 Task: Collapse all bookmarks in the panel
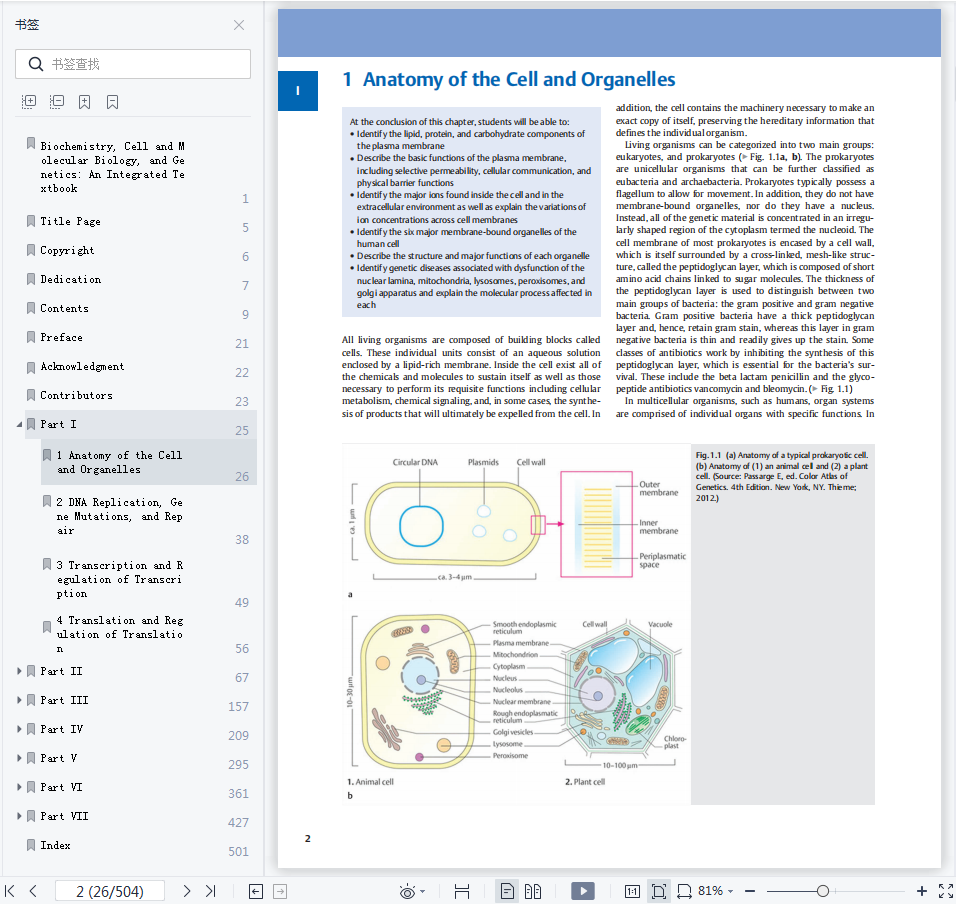[x=57, y=102]
